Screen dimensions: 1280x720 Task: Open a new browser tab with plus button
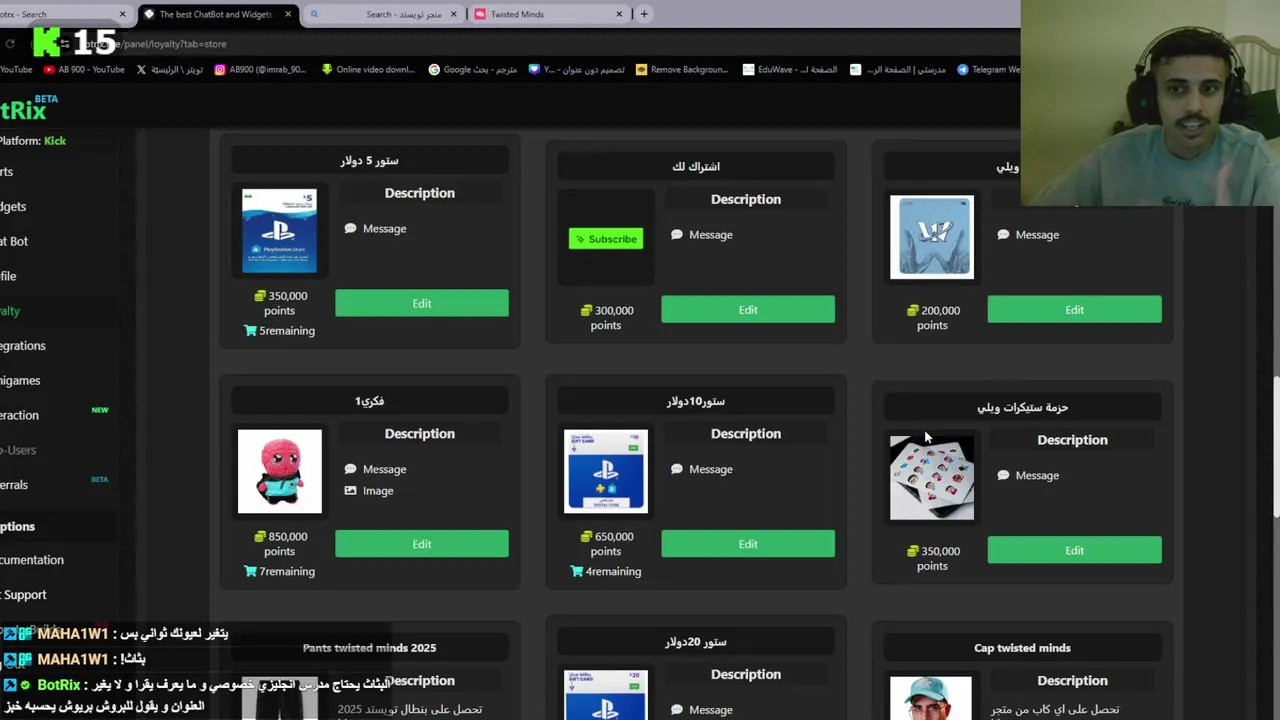click(644, 14)
